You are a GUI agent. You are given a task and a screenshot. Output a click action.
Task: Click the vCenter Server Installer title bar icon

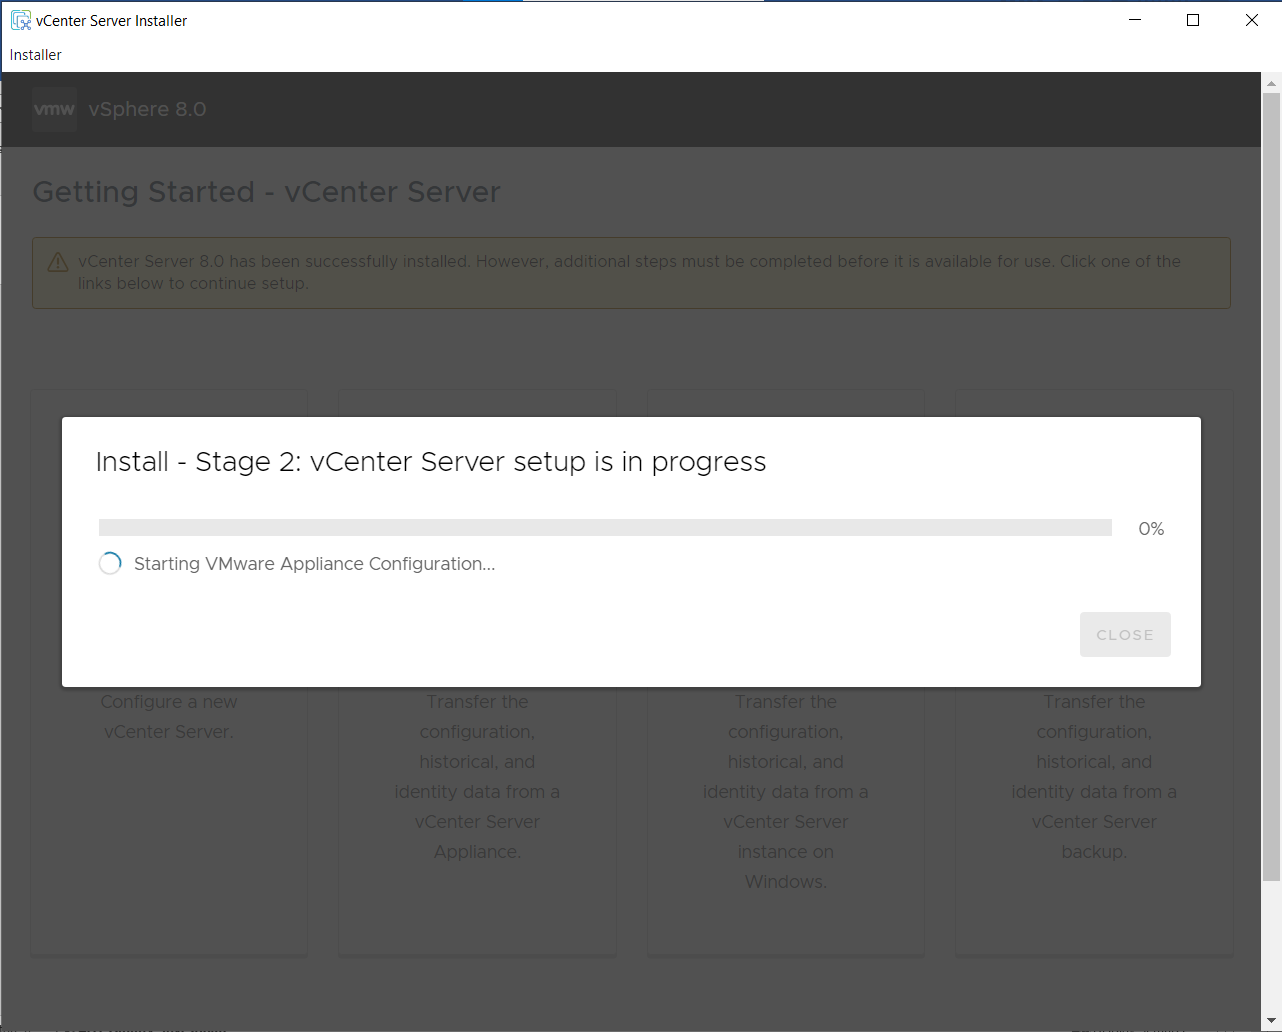[x=20, y=20]
